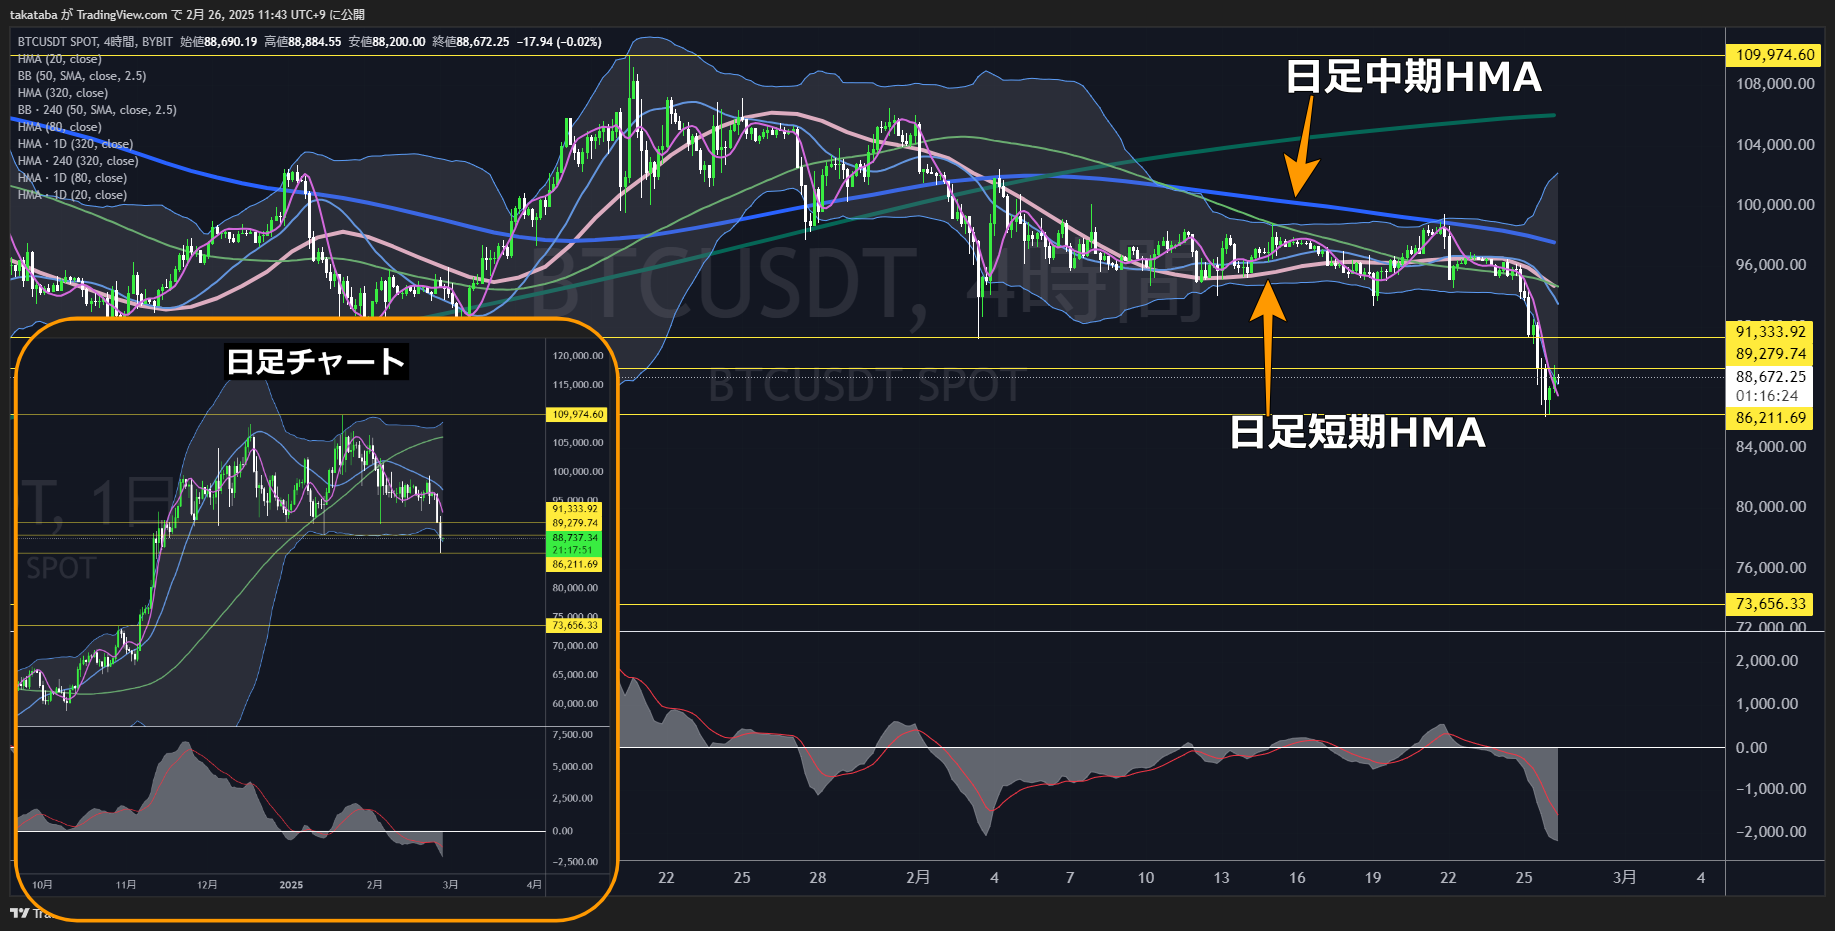The width and height of the screenshot is (1835, 931).
Task: Click the 89,279.74 label on main price axis
Action: pos(1770,354)
